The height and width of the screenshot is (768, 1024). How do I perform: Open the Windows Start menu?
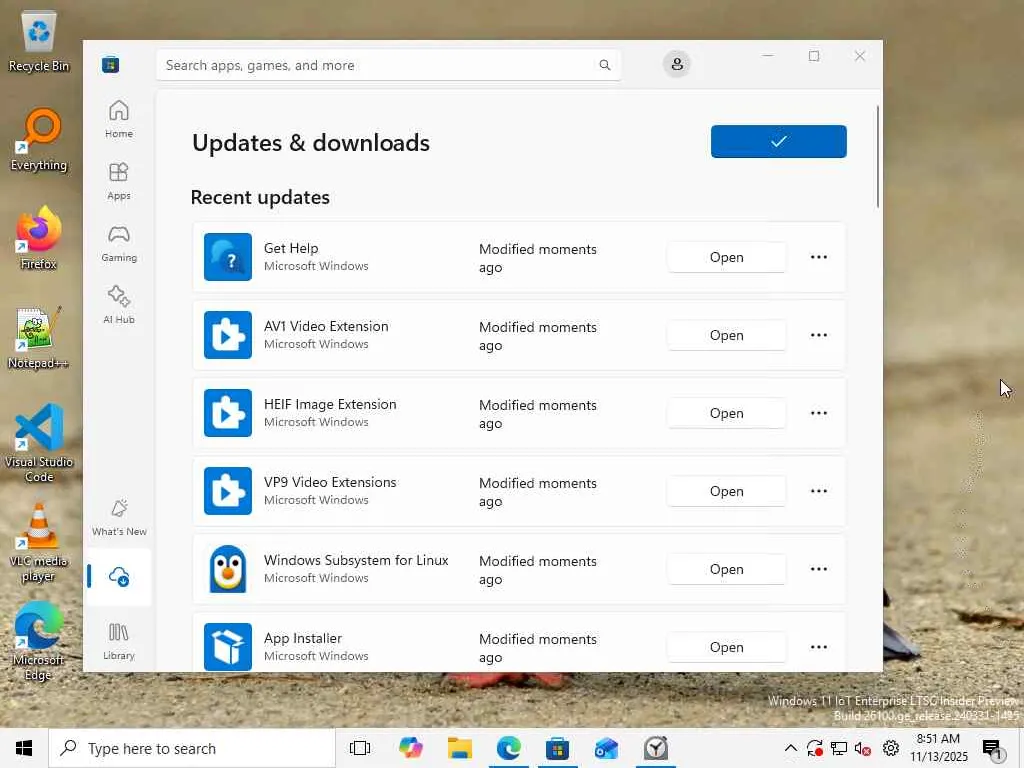click(x=24, y=748)
